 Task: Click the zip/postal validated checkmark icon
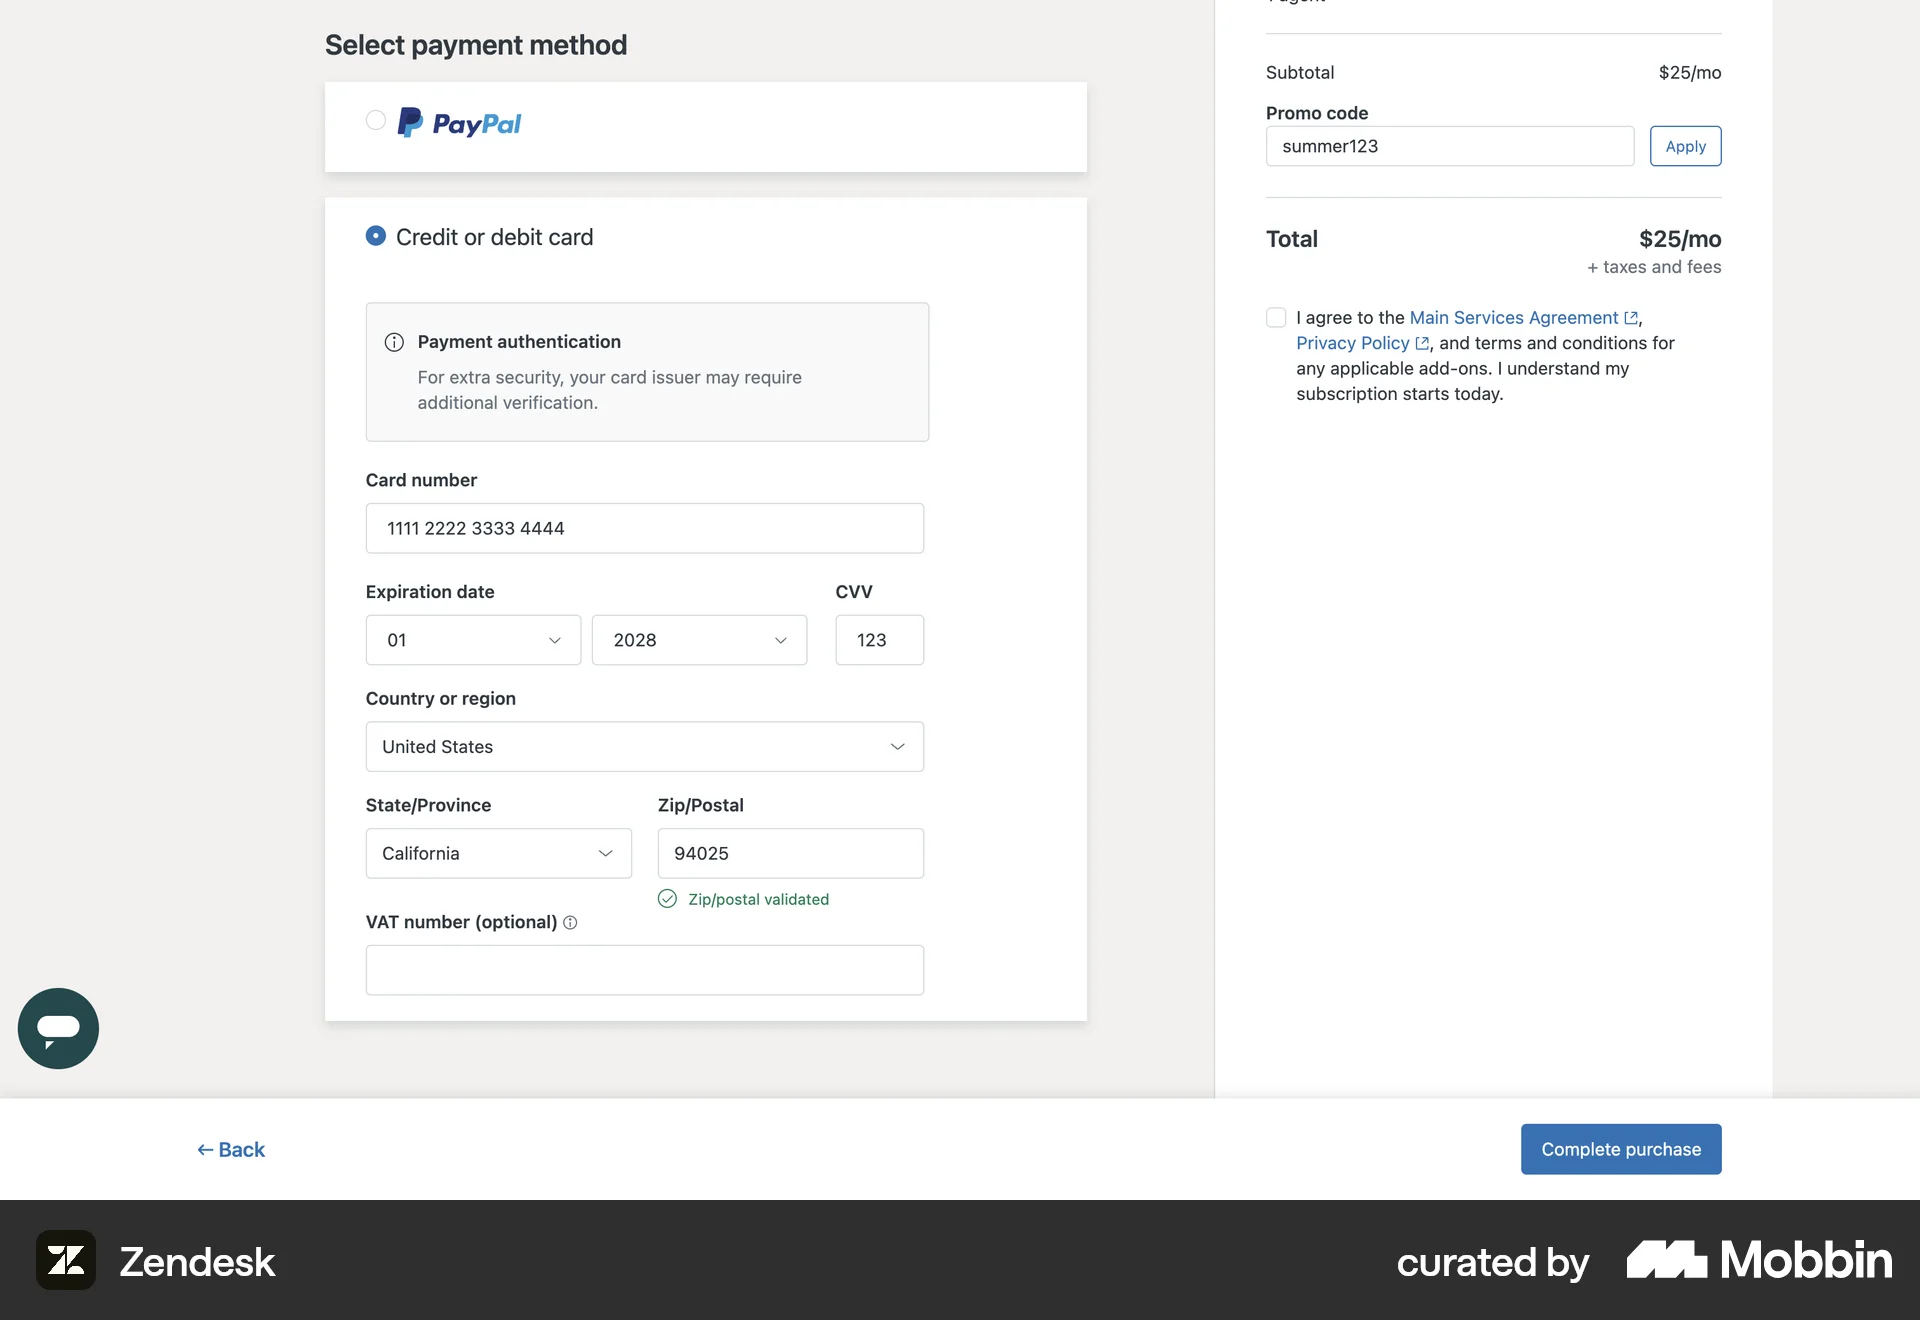pos(666,899)
